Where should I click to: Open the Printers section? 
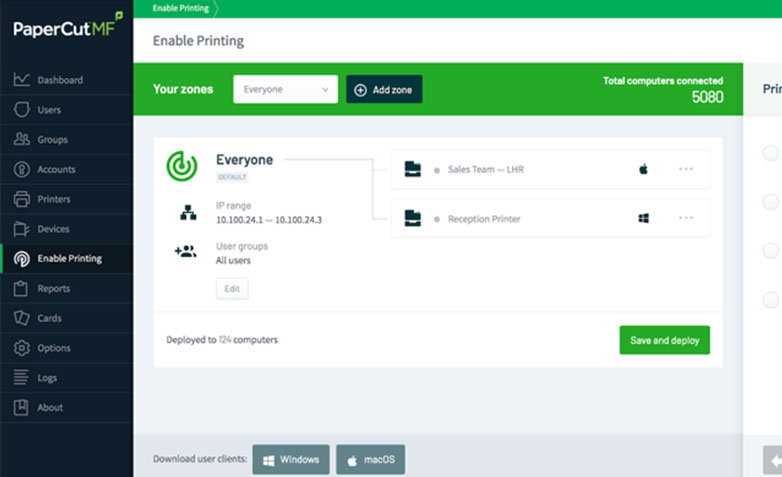click(67, 199)
